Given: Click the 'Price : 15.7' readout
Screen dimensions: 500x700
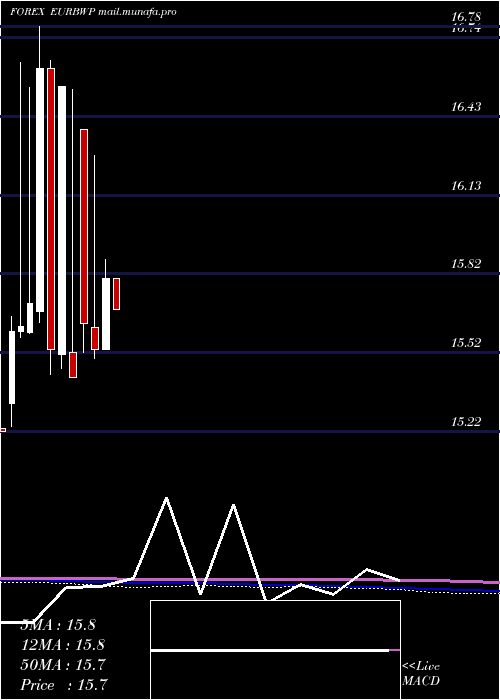Looking at the screenshot, I should pyautogui.click(x=64, y=685).
